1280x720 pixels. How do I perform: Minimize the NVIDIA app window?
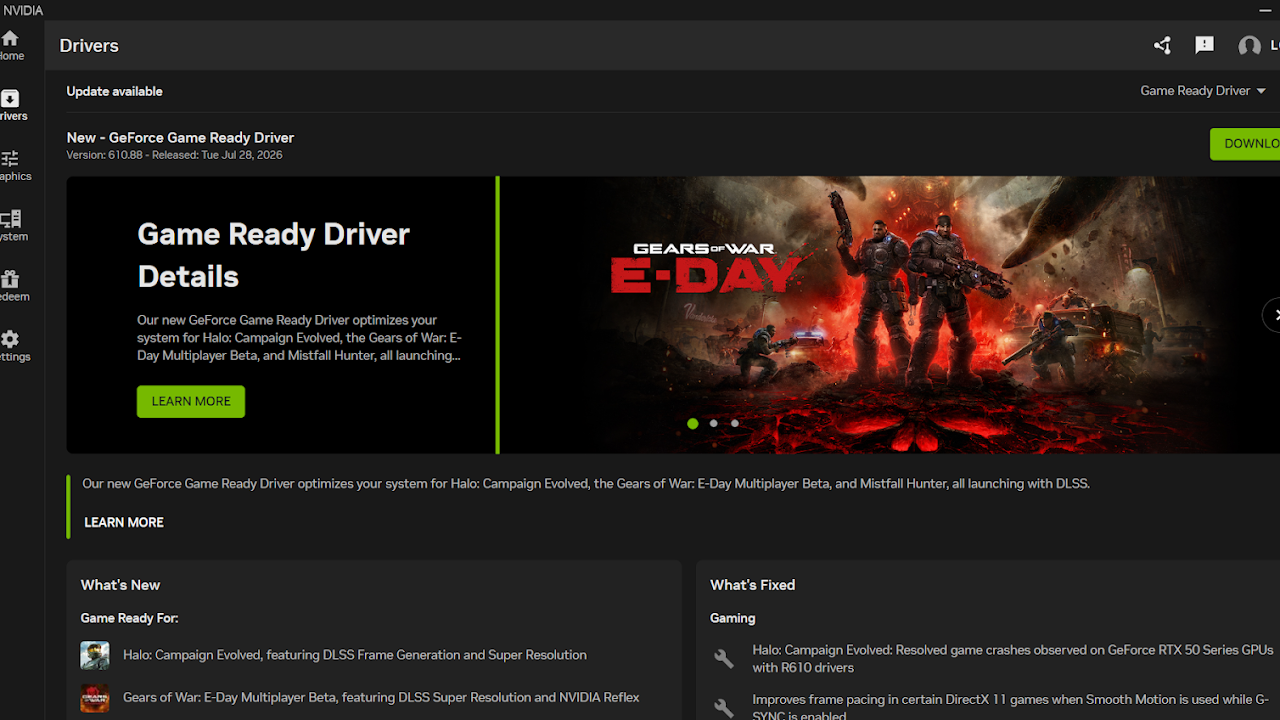pyautogui.click(x=1266, y=10)
